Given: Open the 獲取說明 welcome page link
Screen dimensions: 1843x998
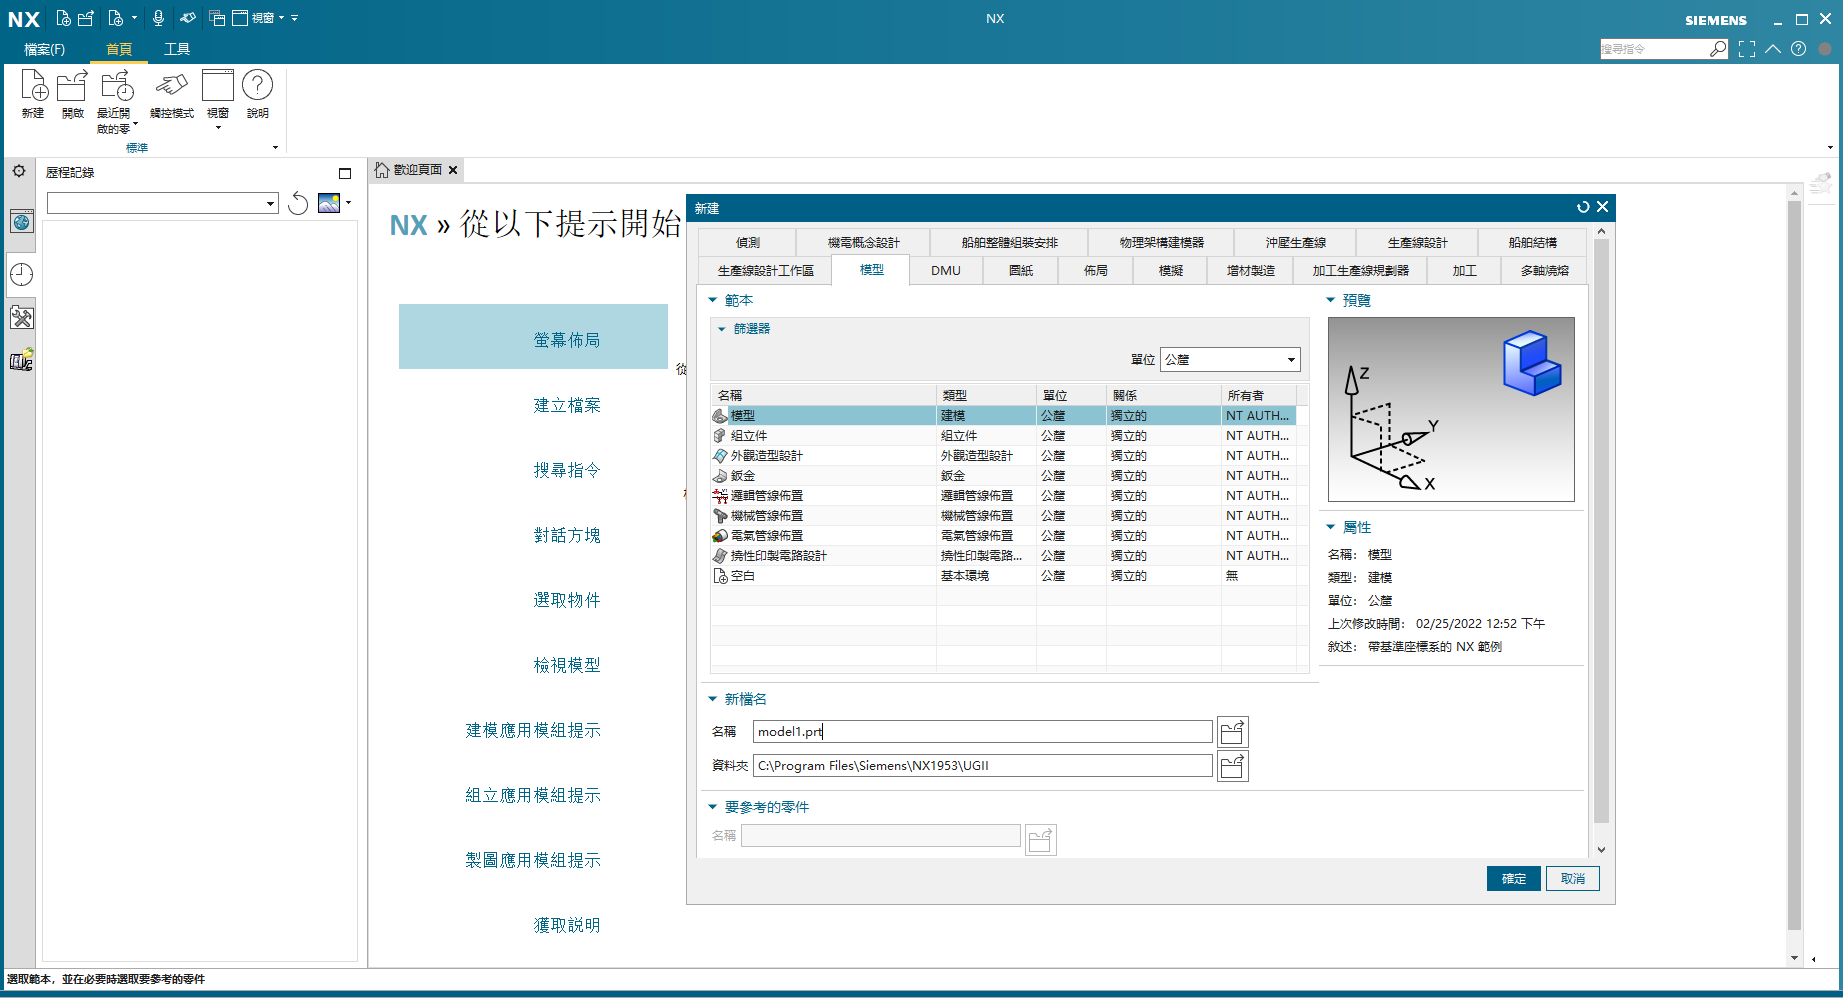Looking at the screenshot, I should tap(566, 925).
